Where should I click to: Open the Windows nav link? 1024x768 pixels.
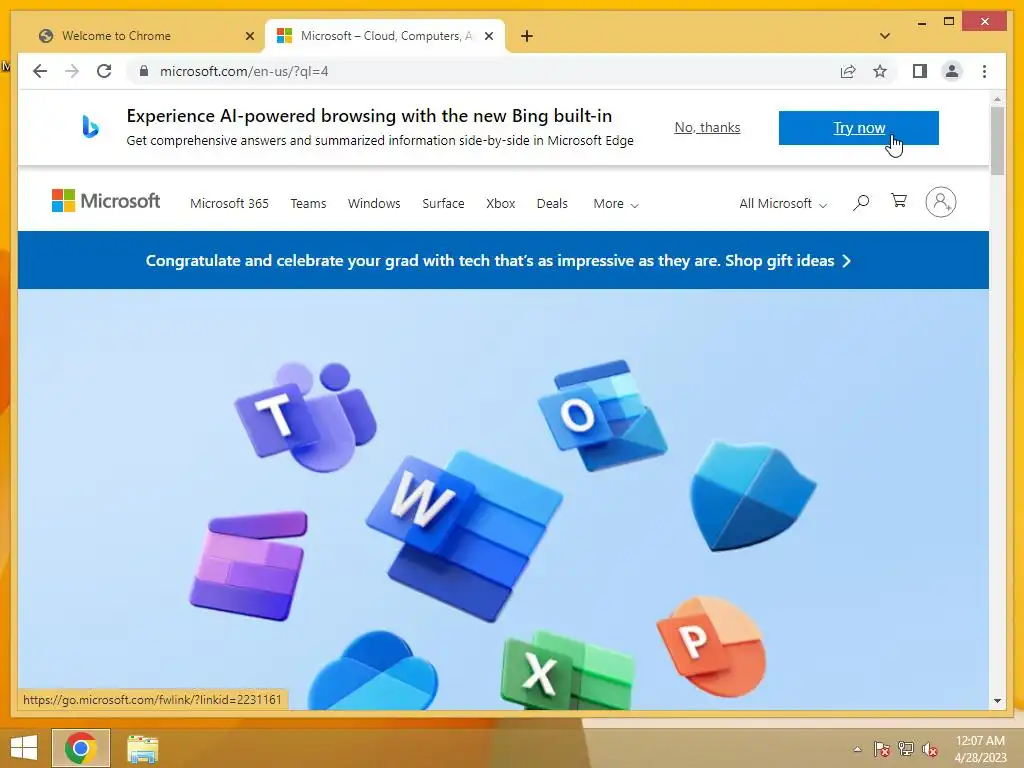(x=374, y=204)
